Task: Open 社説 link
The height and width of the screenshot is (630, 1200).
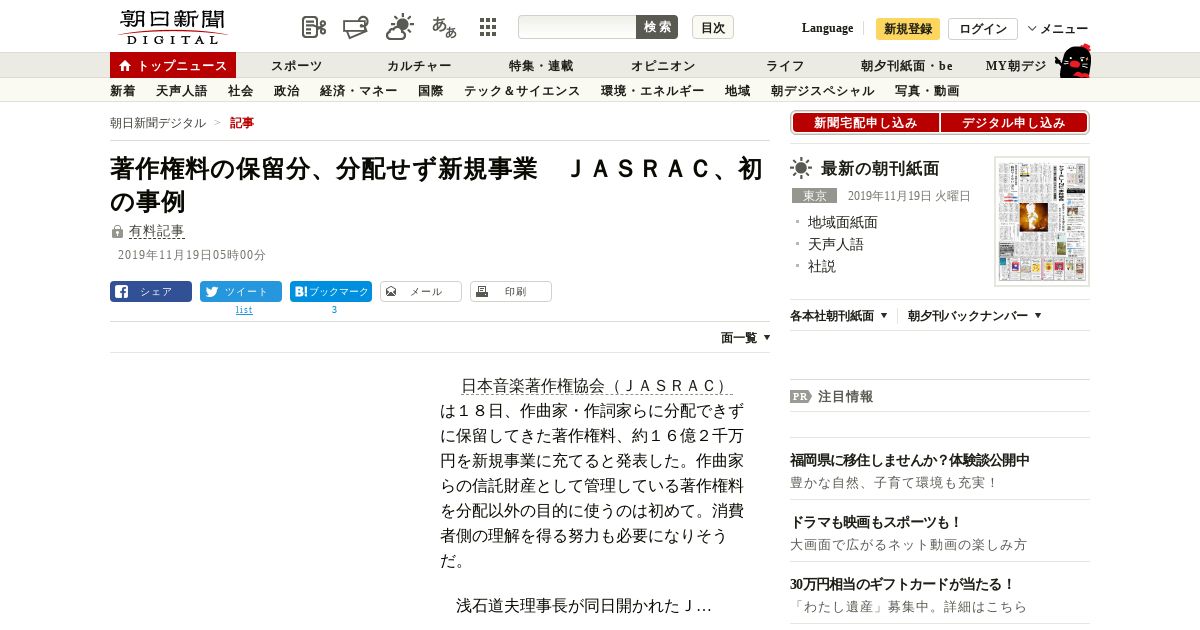Action: (x=822, y=266)
